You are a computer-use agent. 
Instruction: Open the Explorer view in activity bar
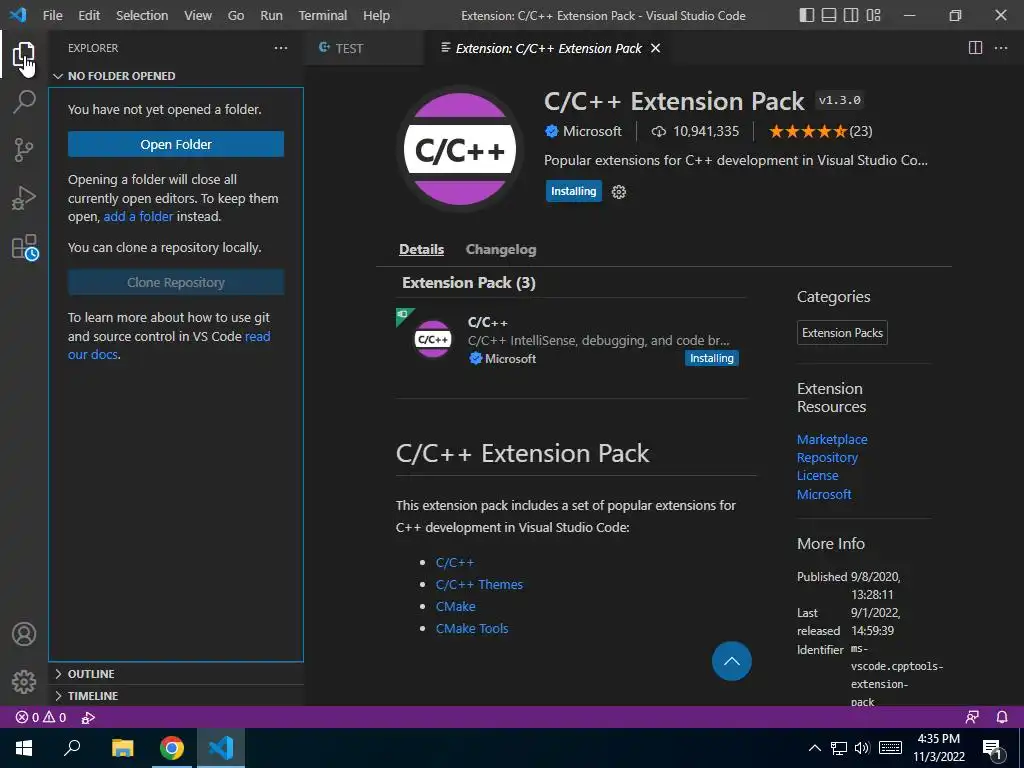24,54
